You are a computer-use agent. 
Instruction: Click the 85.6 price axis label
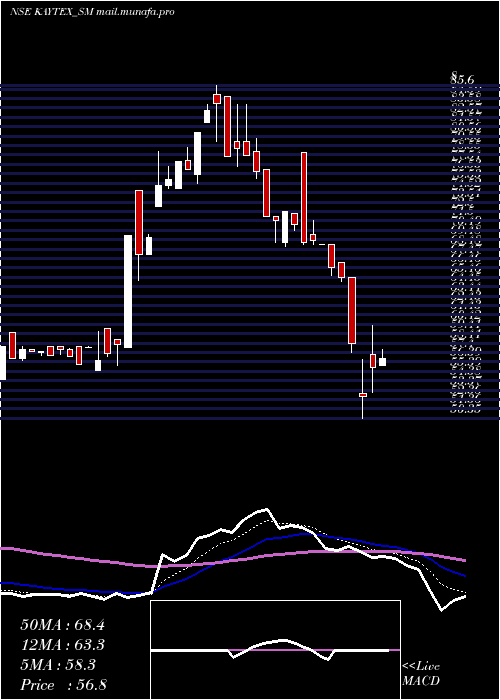[x=462, y=79]
